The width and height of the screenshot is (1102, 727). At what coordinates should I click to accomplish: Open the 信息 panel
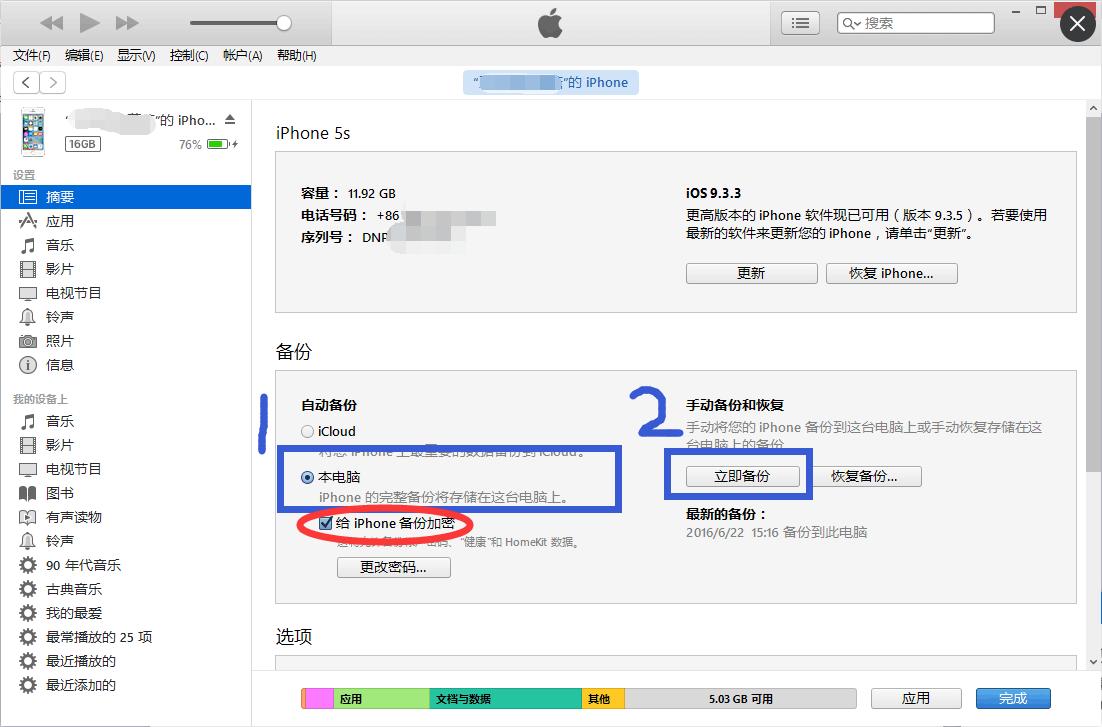(58, 364)
